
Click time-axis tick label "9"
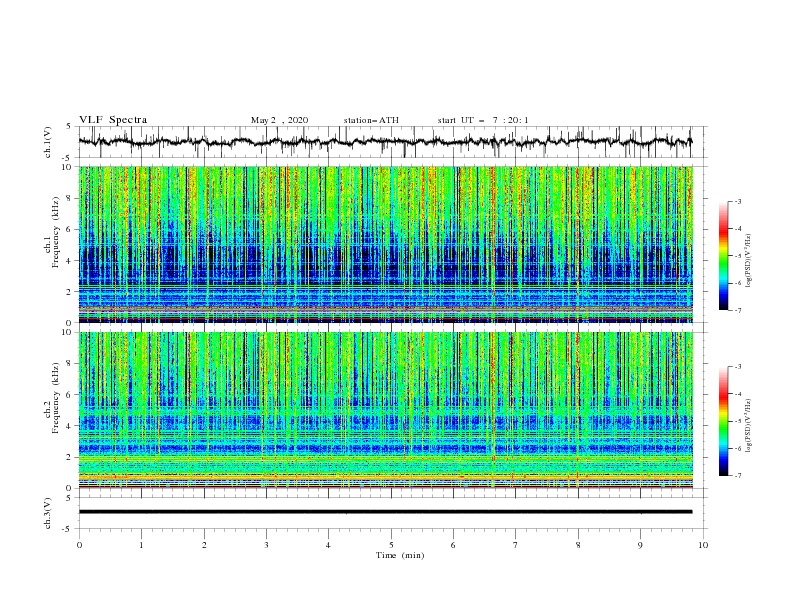click(x=640, y=545)
